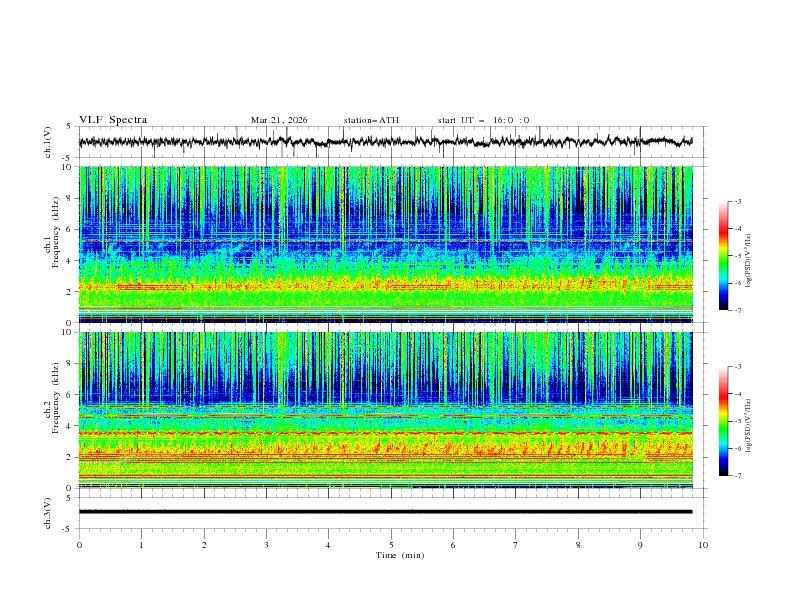Image resolution: width=792 pixels, height=612 pixels.
Task: Click the "station=ATH" header text
Action: click(x=371, y=120)
